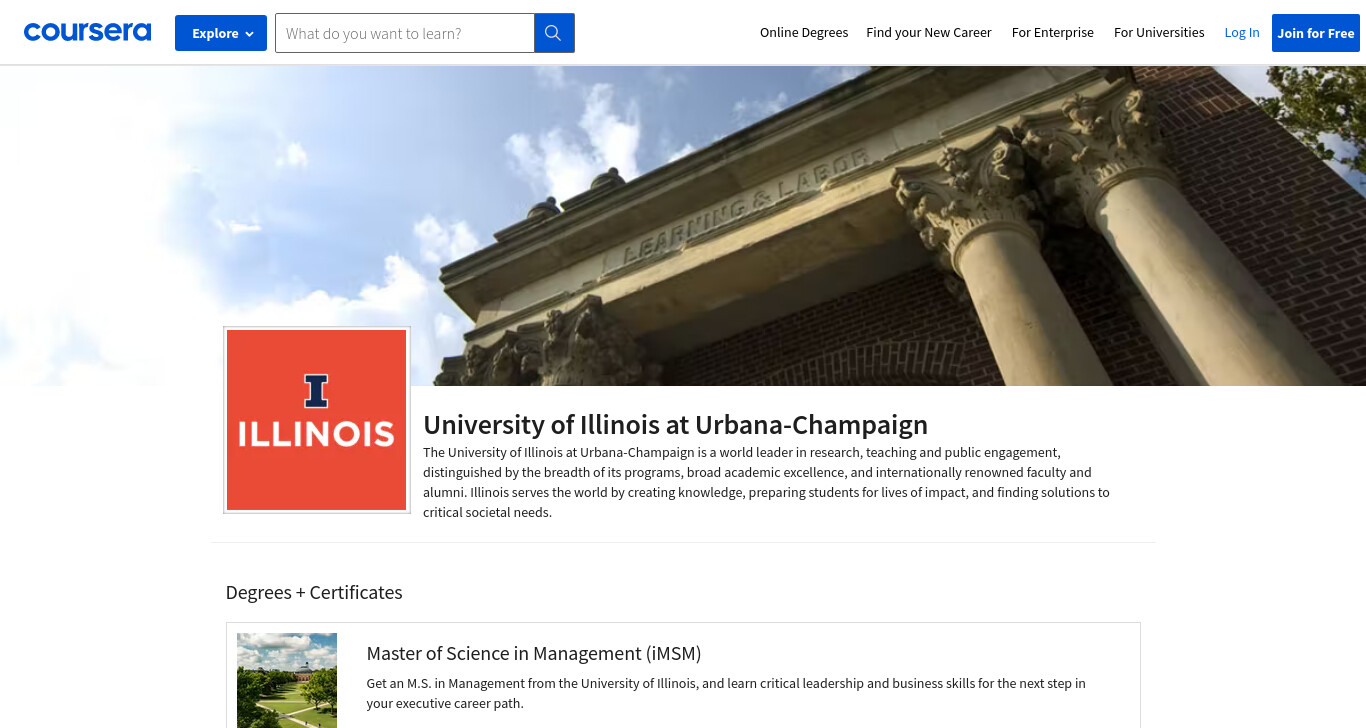Go to Find your New Career

[929, 33]
